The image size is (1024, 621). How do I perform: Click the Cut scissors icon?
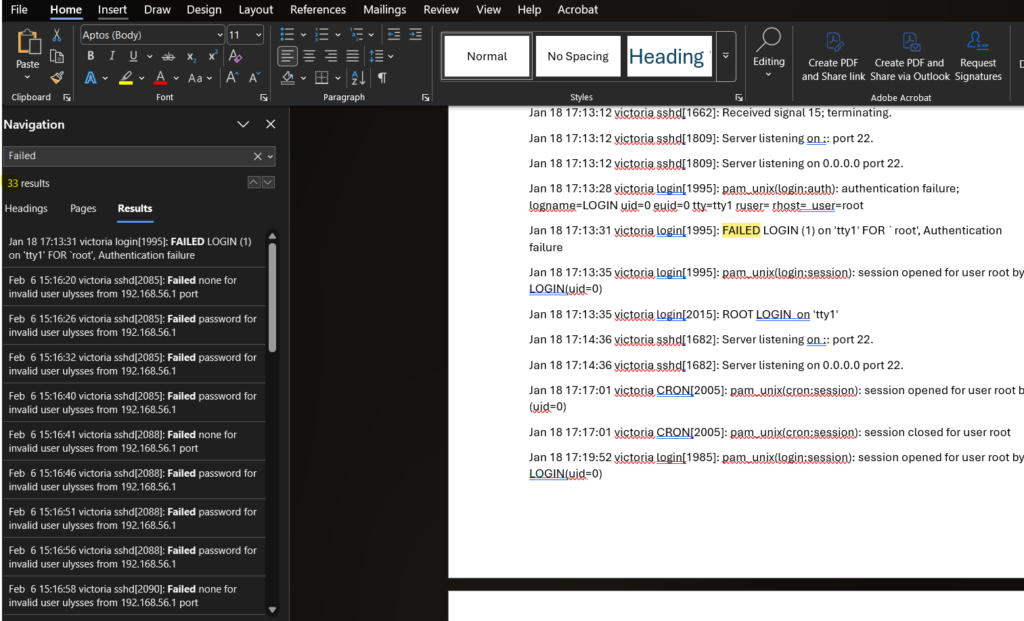(x=57, y=35)
